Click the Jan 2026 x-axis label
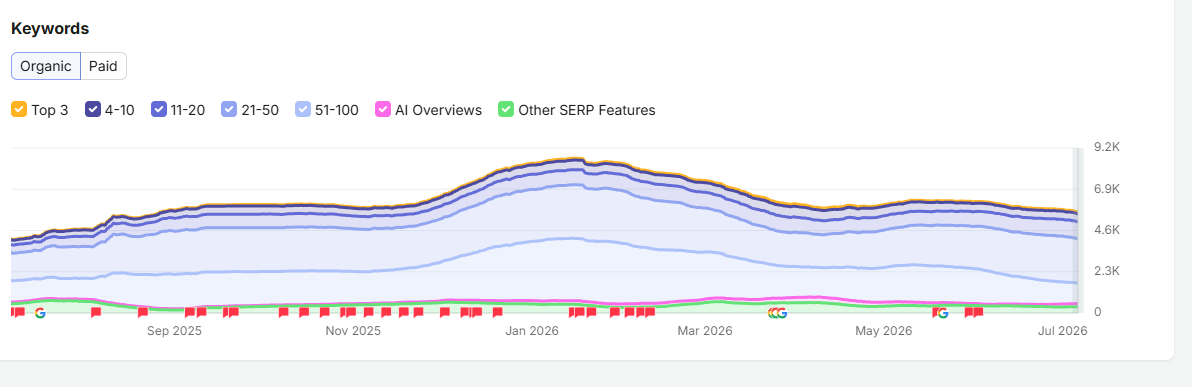This screenshot has width=1192, height=387. [x=531, y=331]
